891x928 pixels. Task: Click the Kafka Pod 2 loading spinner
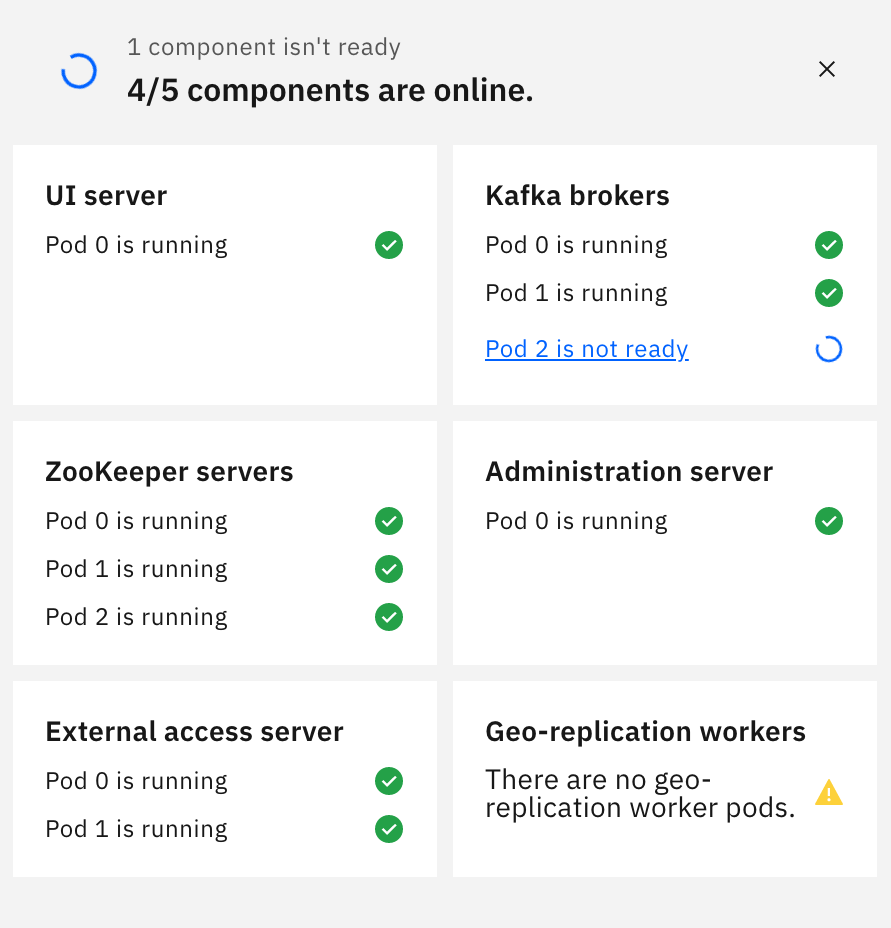click(829, 349)
